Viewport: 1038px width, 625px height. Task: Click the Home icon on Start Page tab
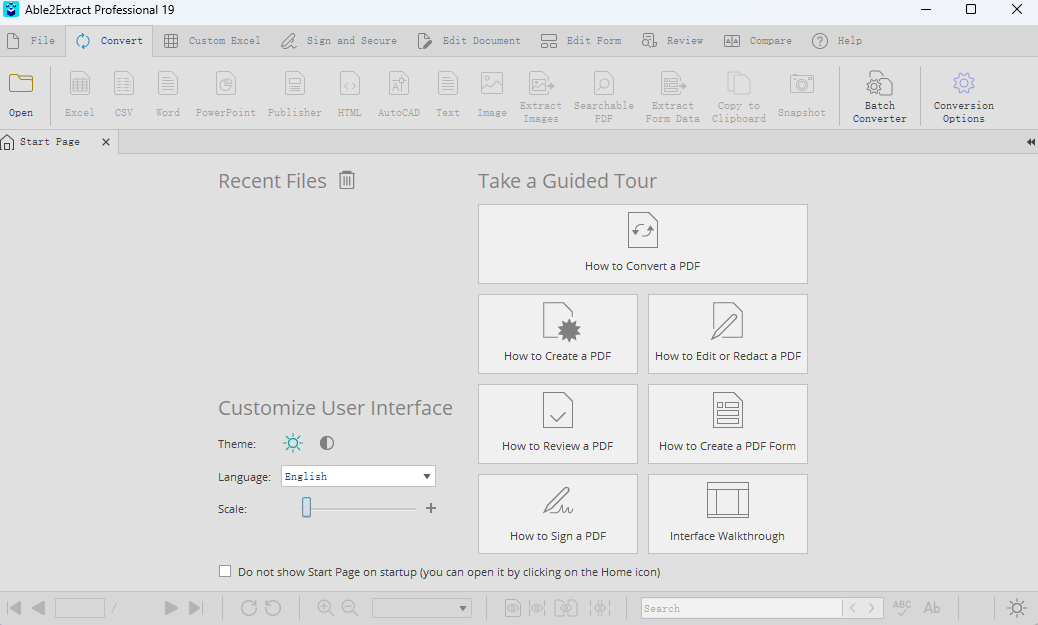tap(8, 142)
